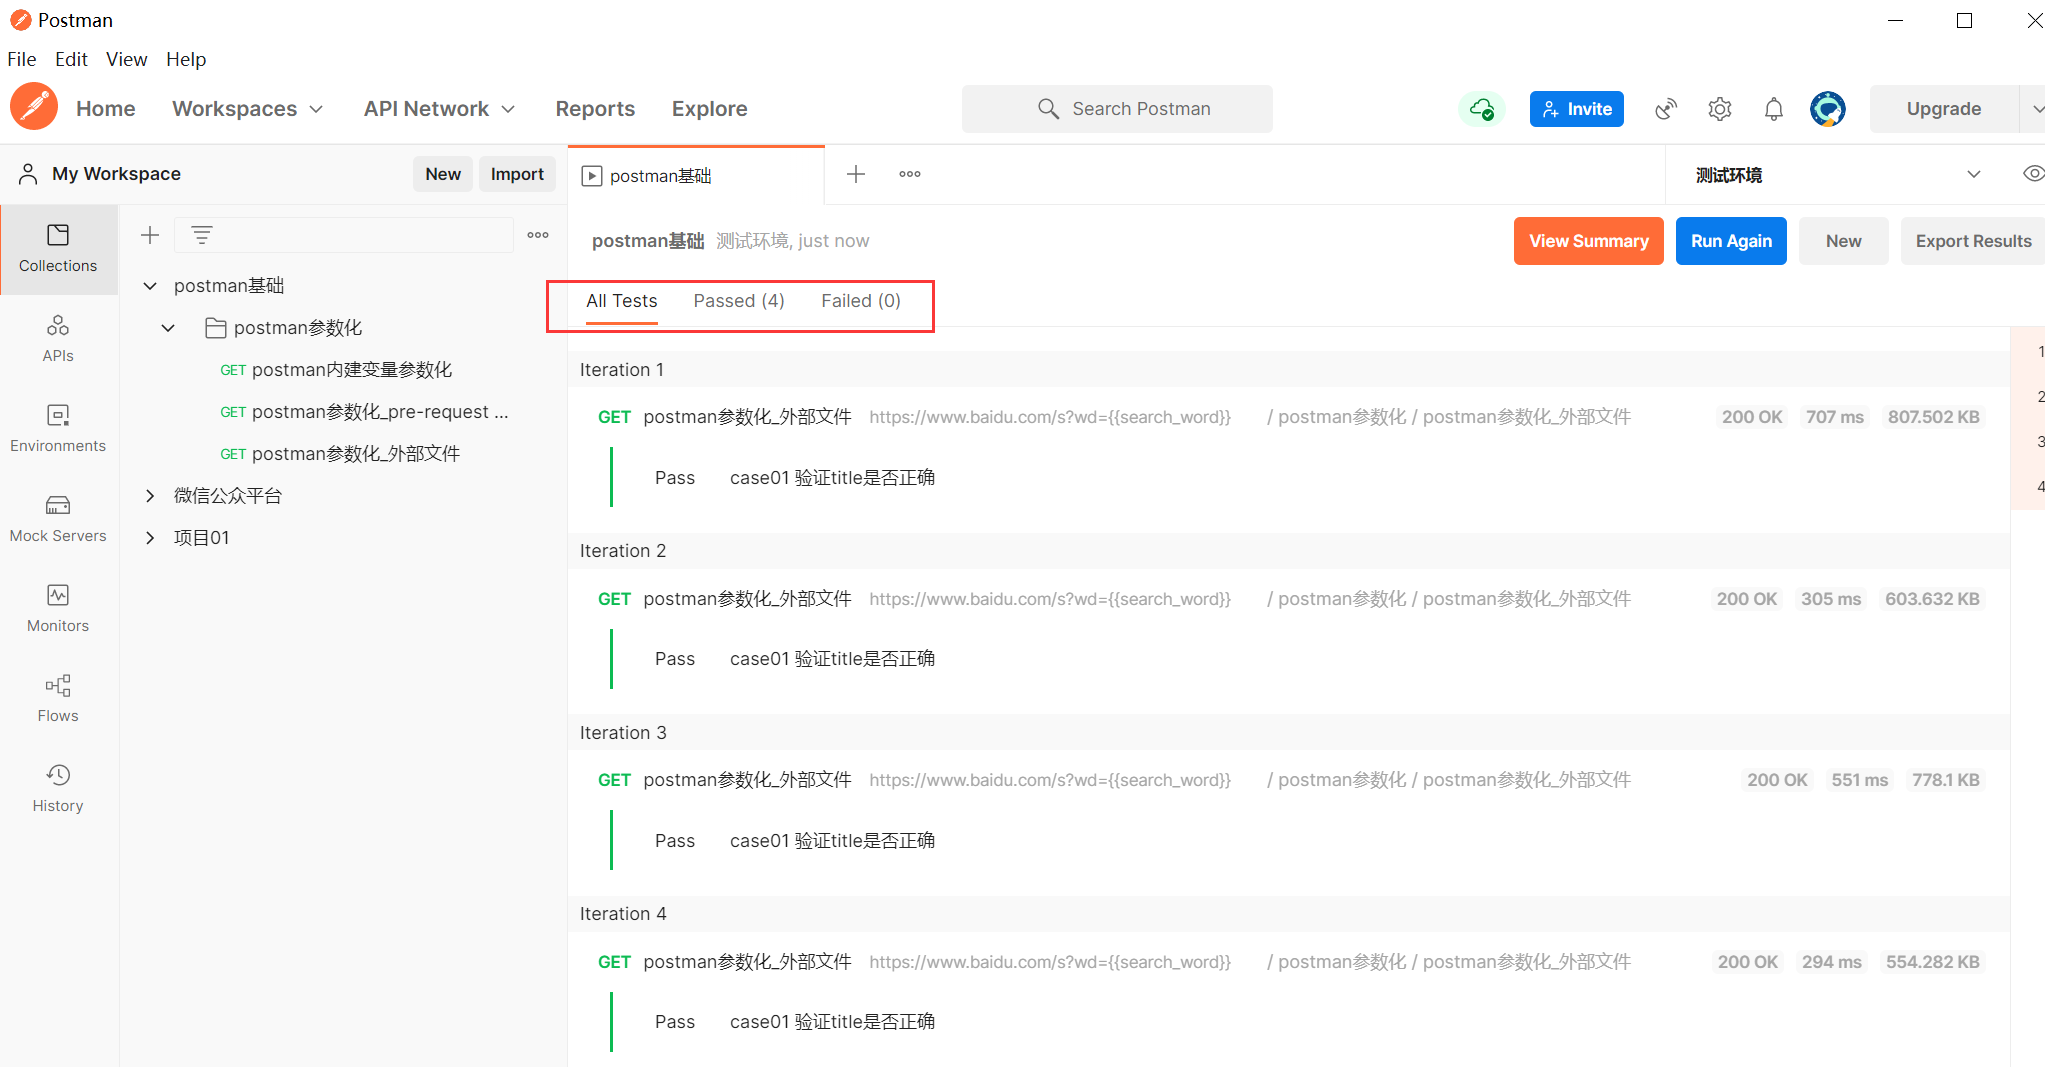Open the Workspaces dropdown menu

pos(247,109)
